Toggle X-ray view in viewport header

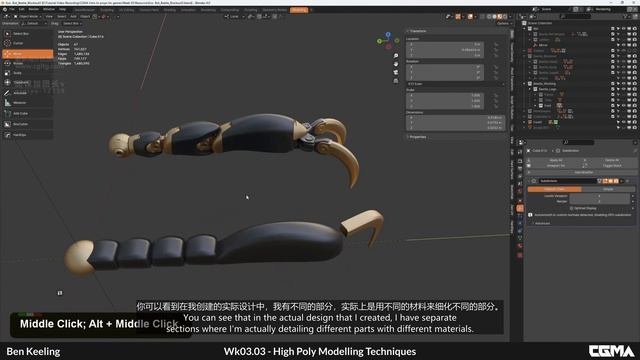482,17
